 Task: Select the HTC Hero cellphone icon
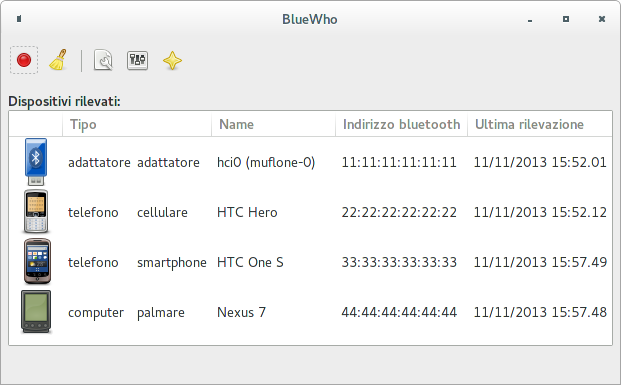point(36,212)
